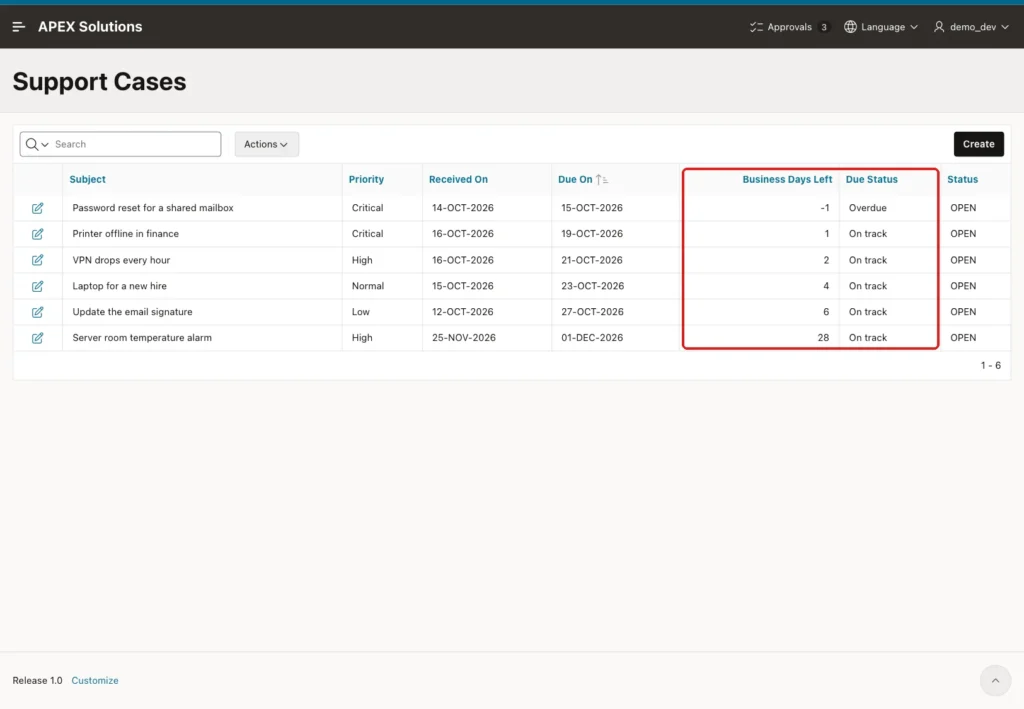This screenshot has width=1024, height=709.
Task: Click the 'Release 1.0' footer text
Action: 37,680
